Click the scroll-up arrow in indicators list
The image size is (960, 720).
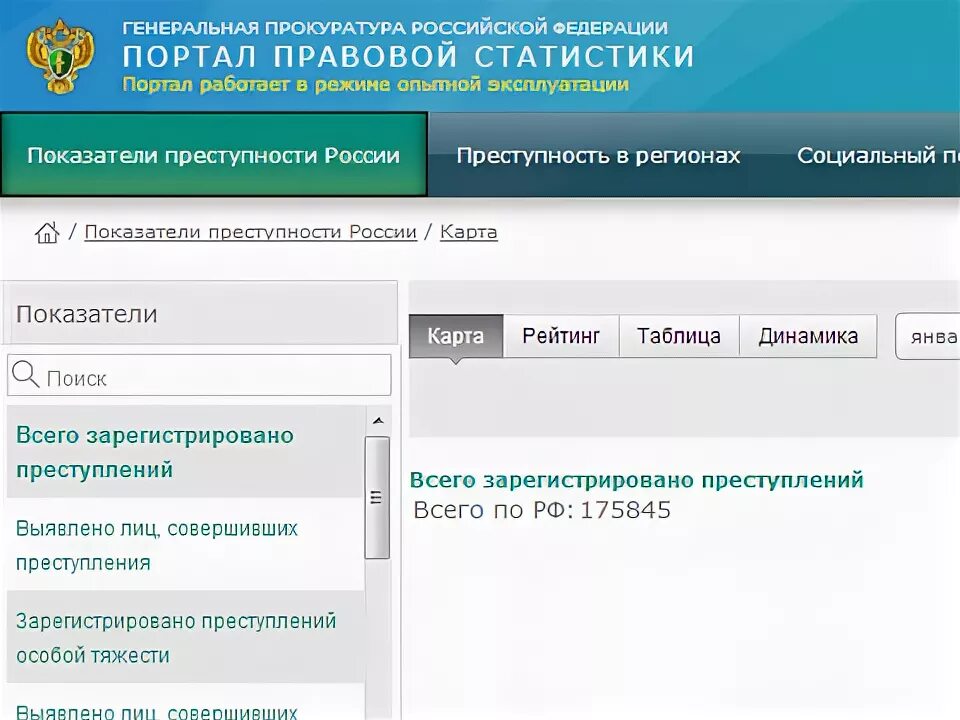coord(378,421)
